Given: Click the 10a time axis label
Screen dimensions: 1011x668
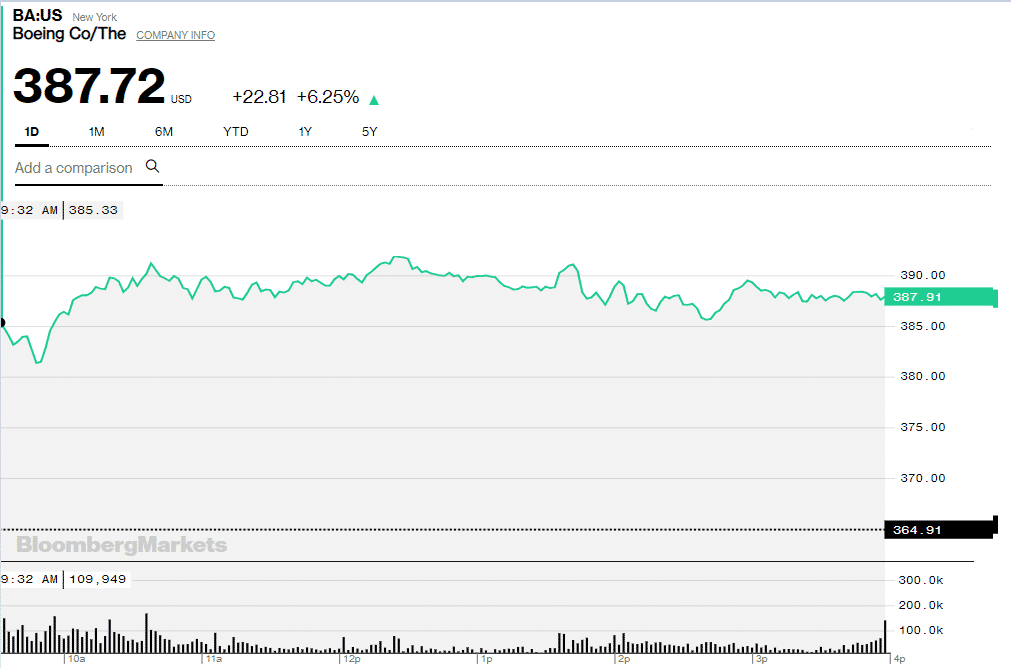Looking at the screenshot, I should (77, 659).
